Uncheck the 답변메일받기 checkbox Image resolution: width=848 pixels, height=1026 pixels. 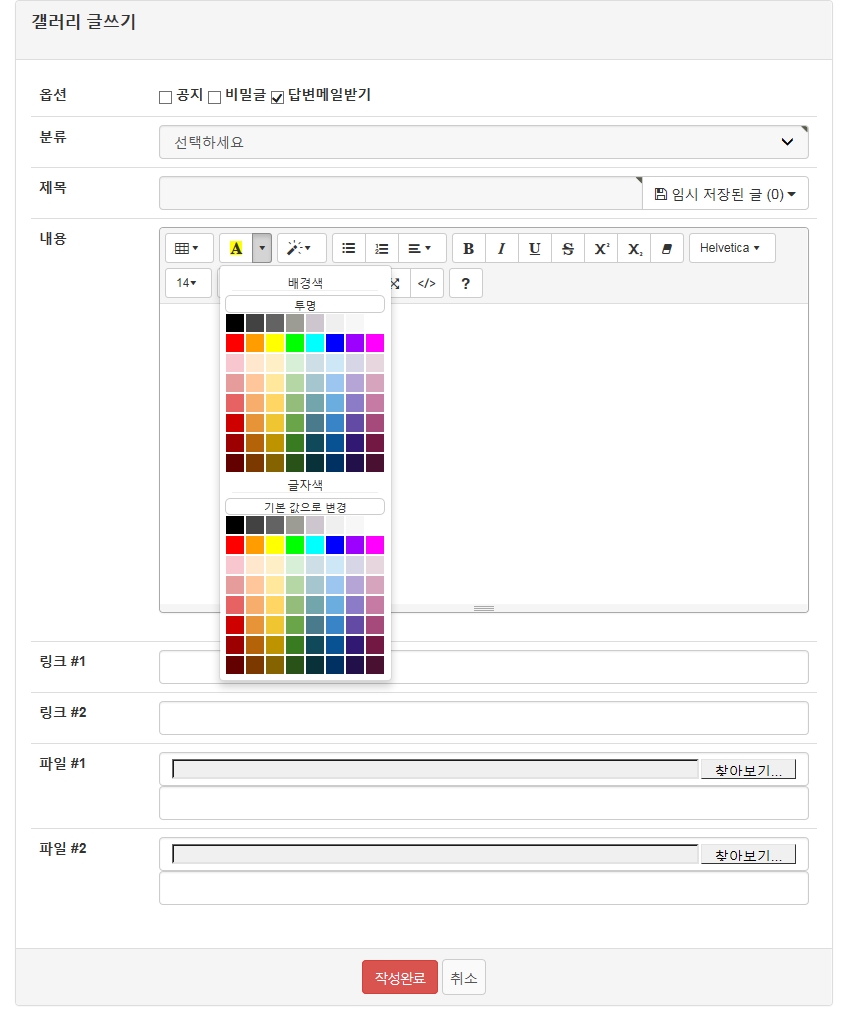(x=278, y=97)
